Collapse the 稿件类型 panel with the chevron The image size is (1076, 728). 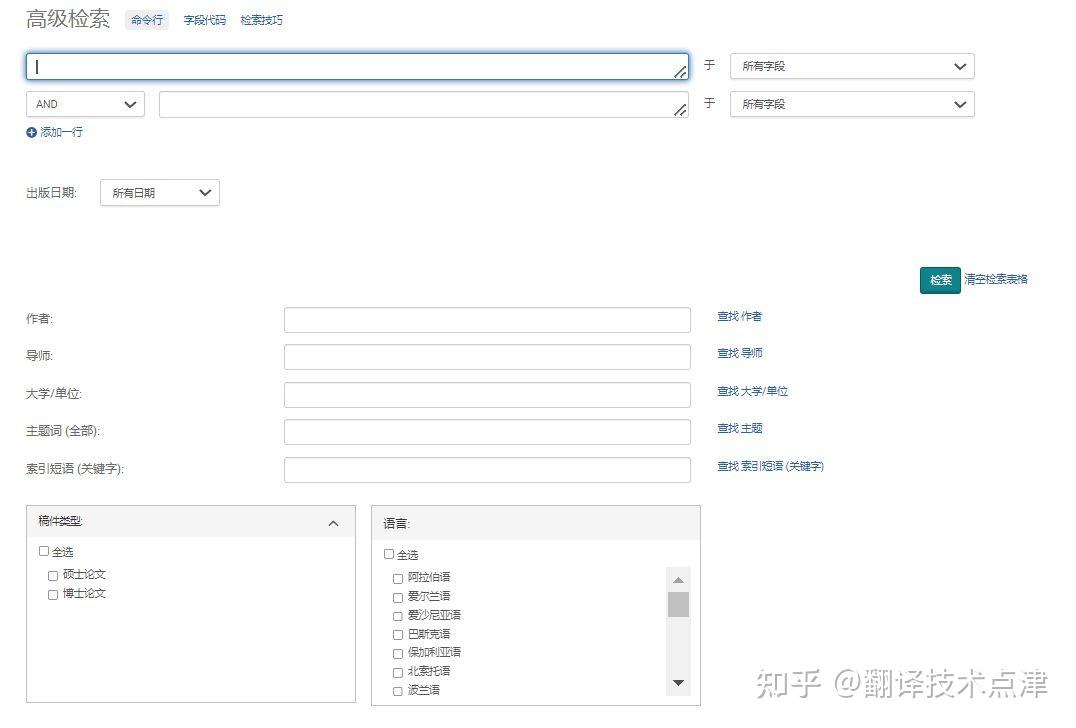point(334,524)
